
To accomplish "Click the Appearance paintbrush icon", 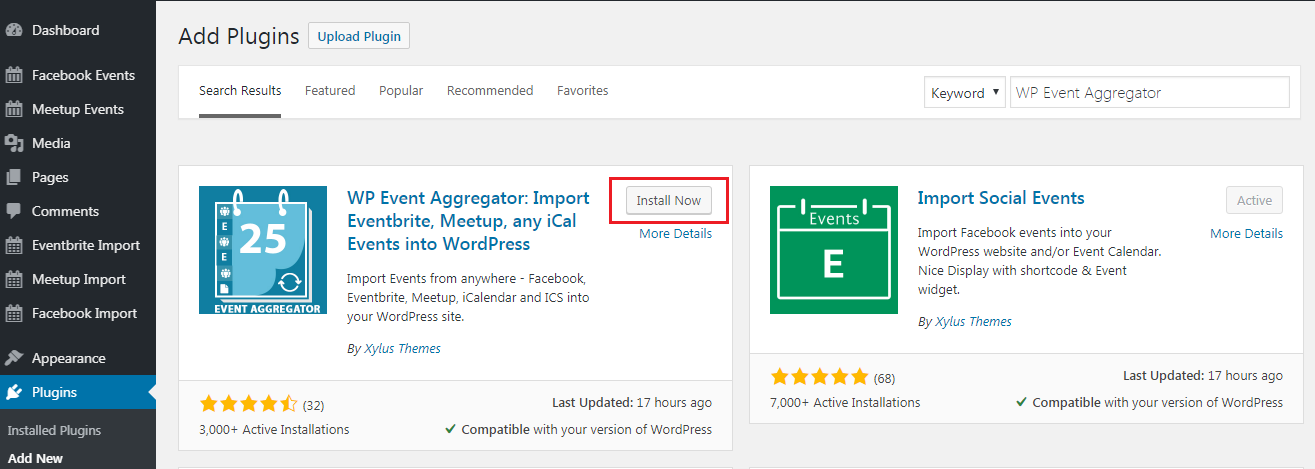I will click(14, 358).
